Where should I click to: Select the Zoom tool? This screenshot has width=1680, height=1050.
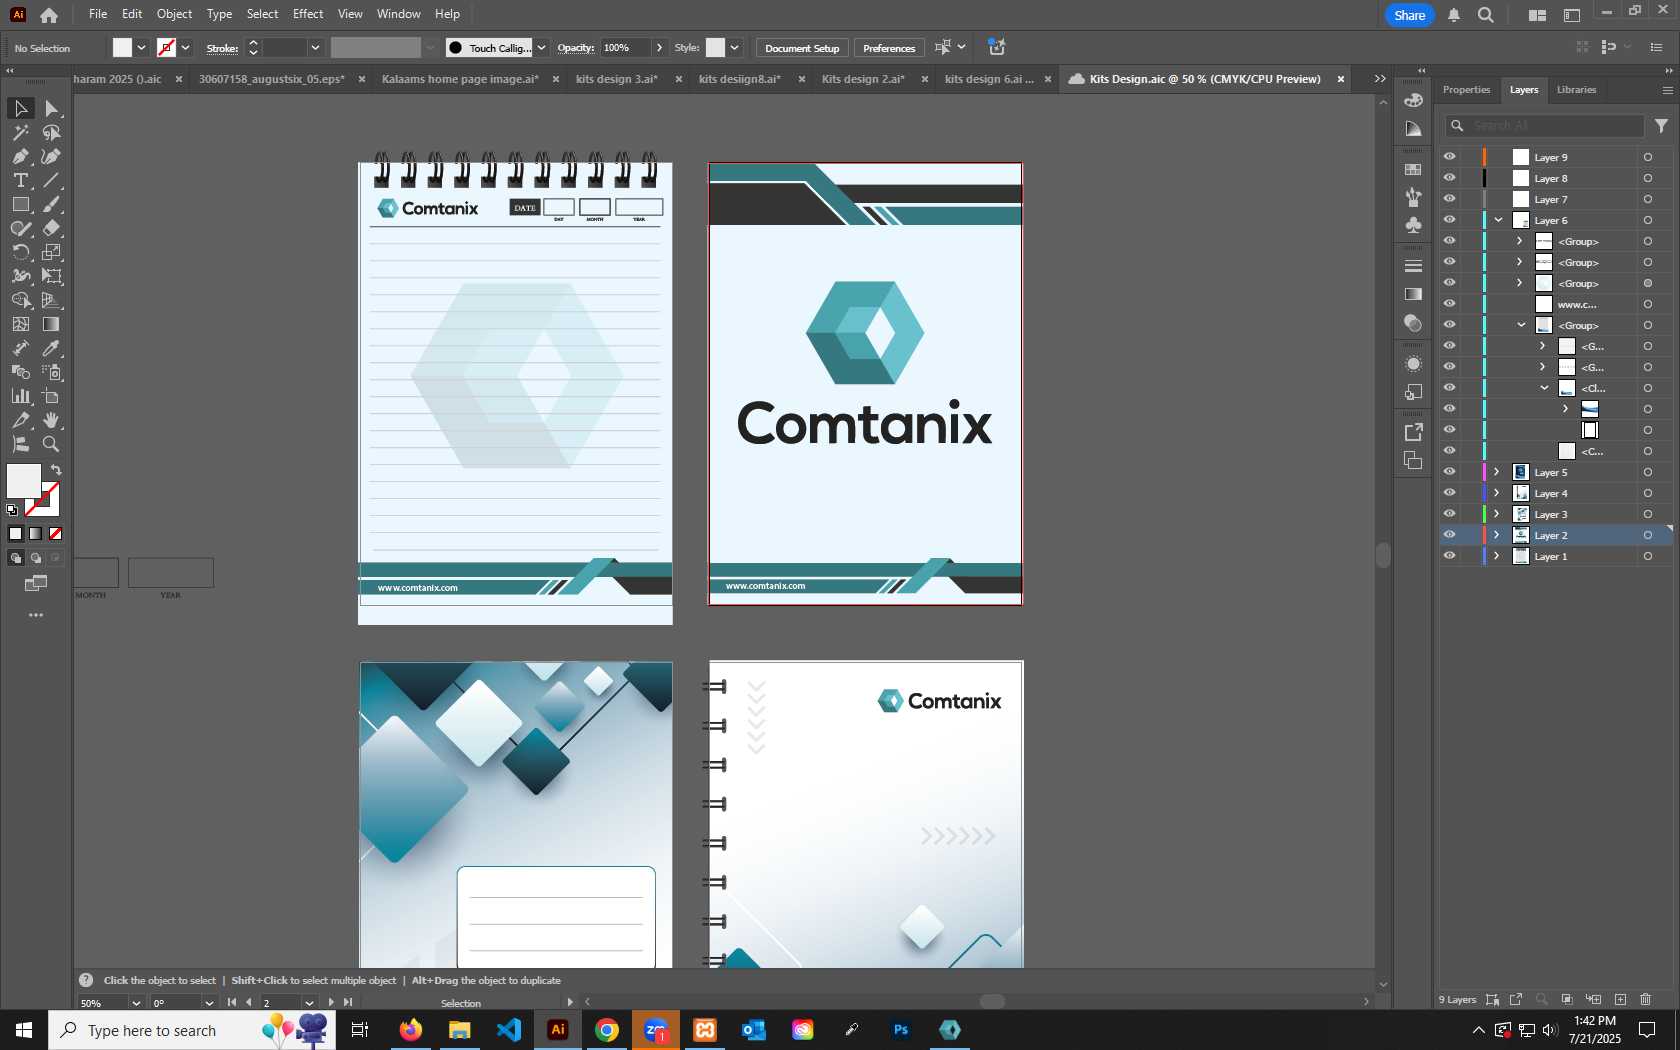(x=52, y=444)
